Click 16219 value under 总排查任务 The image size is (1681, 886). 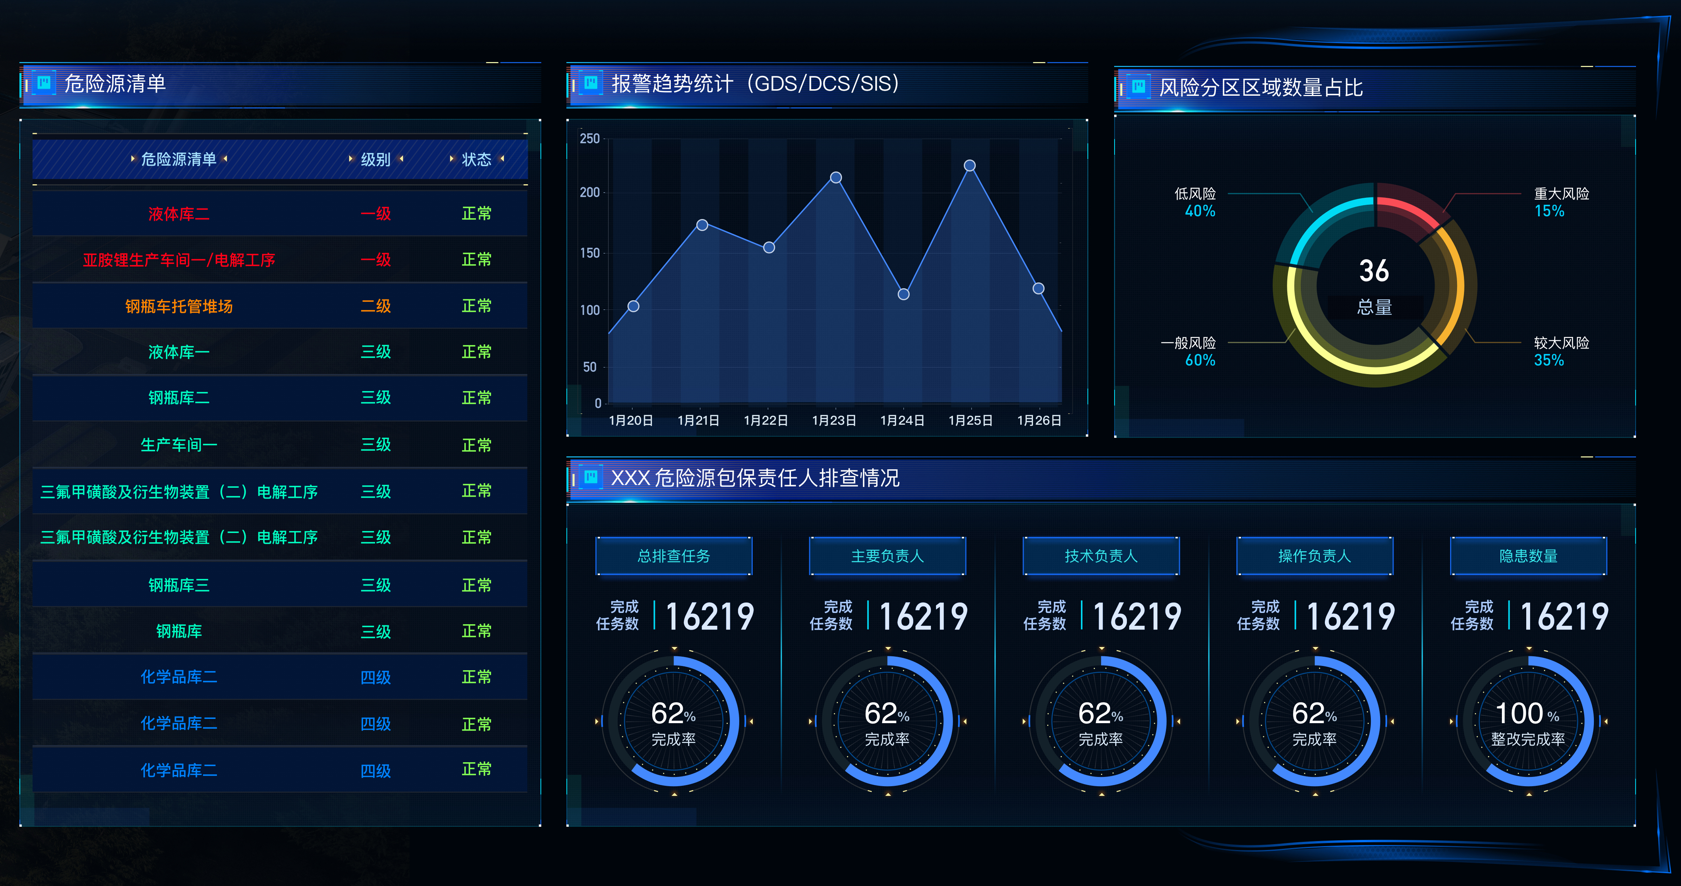click(x=709, y=617)
